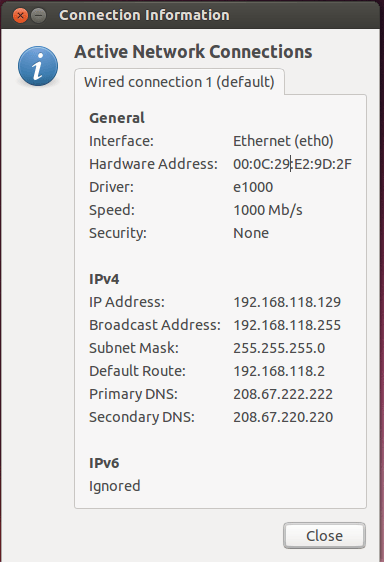Select the e1000 driver value
The width and height of the screenshot is (384, 562).
(x=253, y=187)
